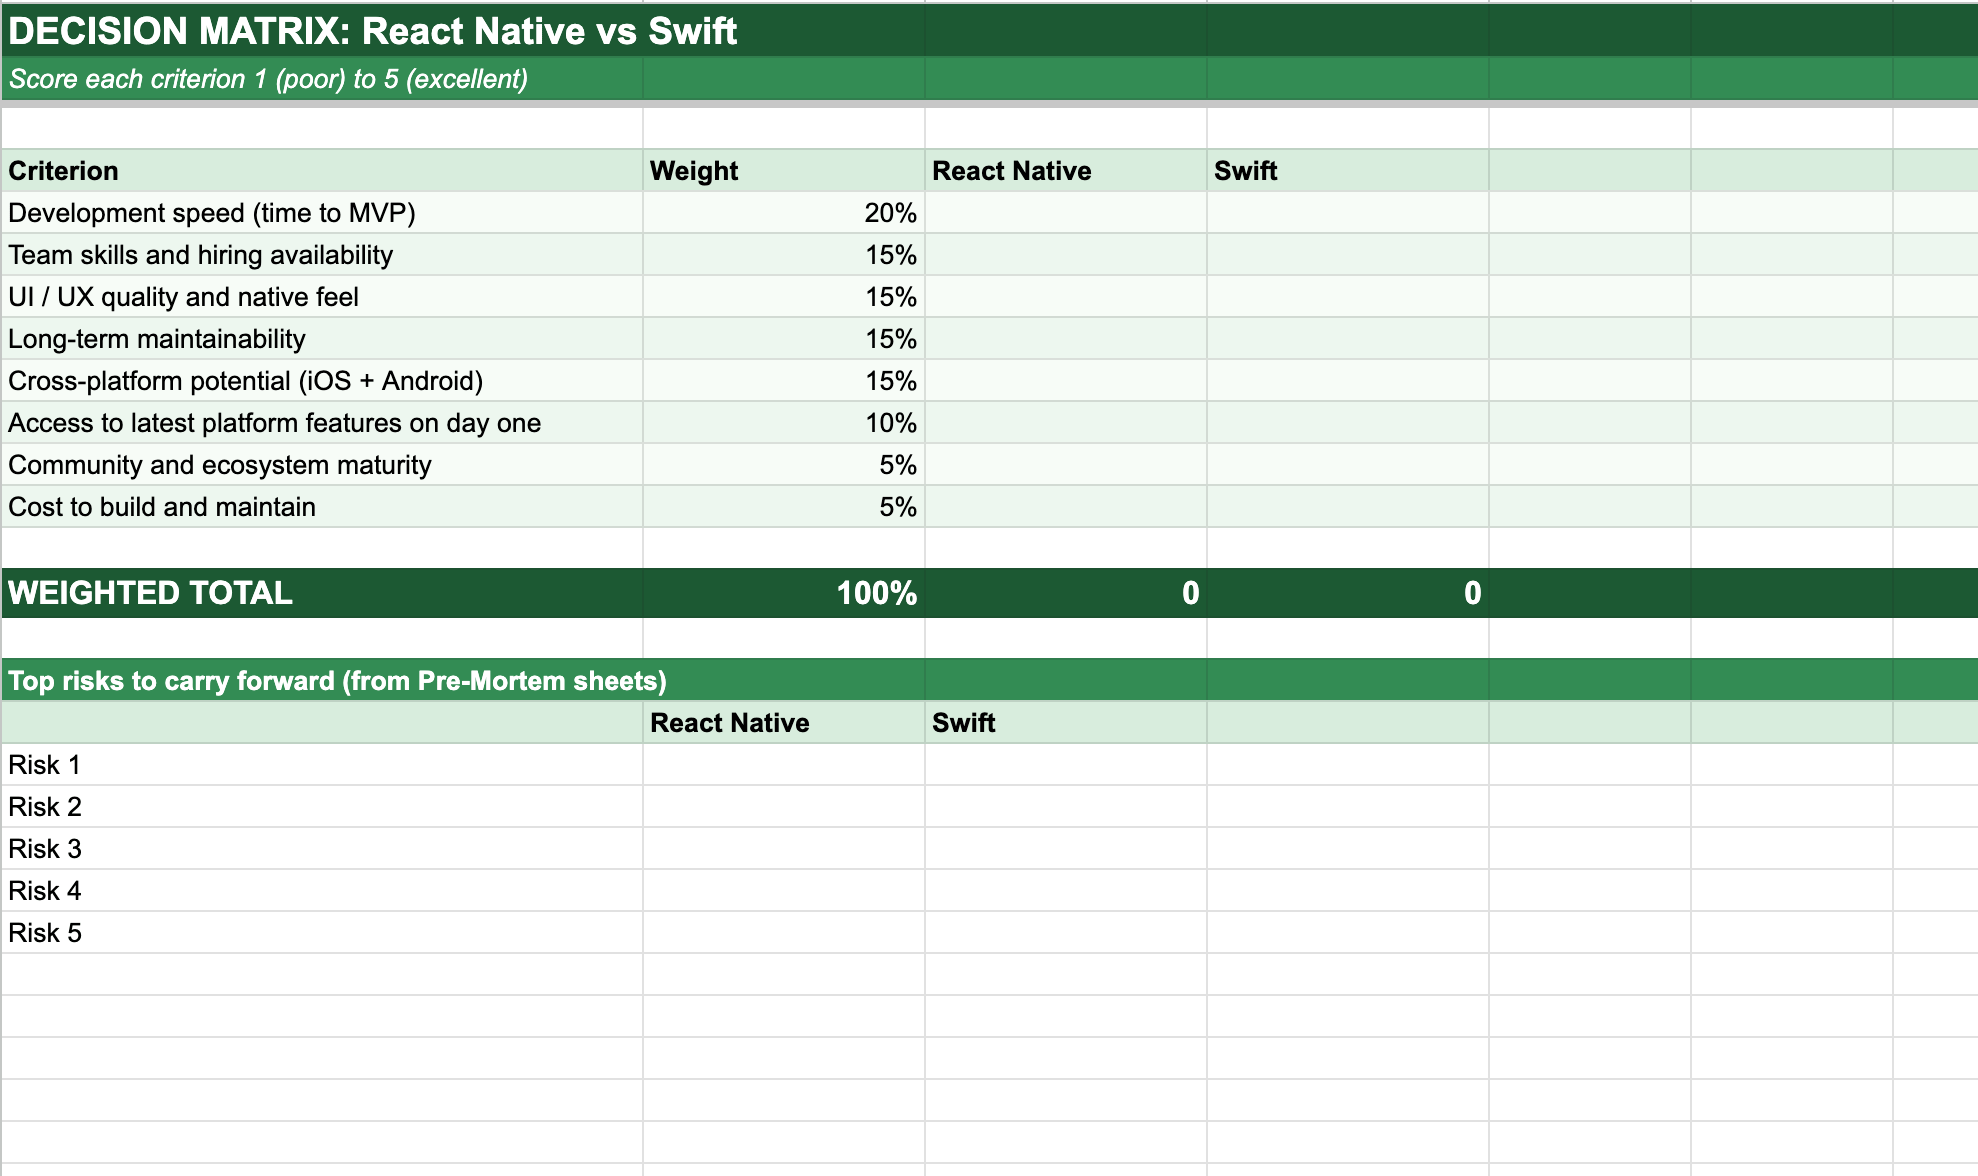This screenshot has width=1978, height=1176.
Task: Select the Swift cell for Risk 2
Action: coord(1066,807)
